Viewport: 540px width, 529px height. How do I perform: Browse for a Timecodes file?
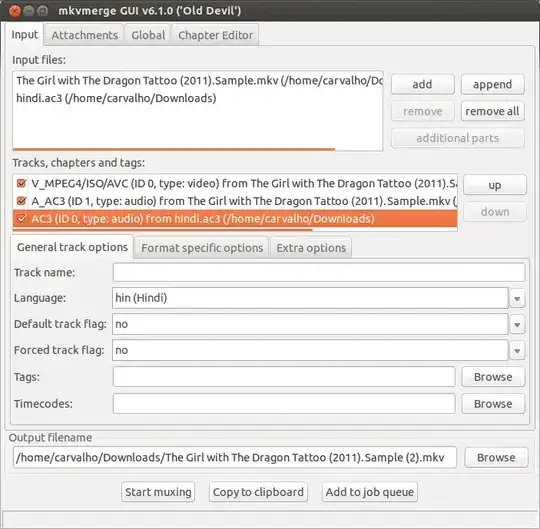(493, 404)
